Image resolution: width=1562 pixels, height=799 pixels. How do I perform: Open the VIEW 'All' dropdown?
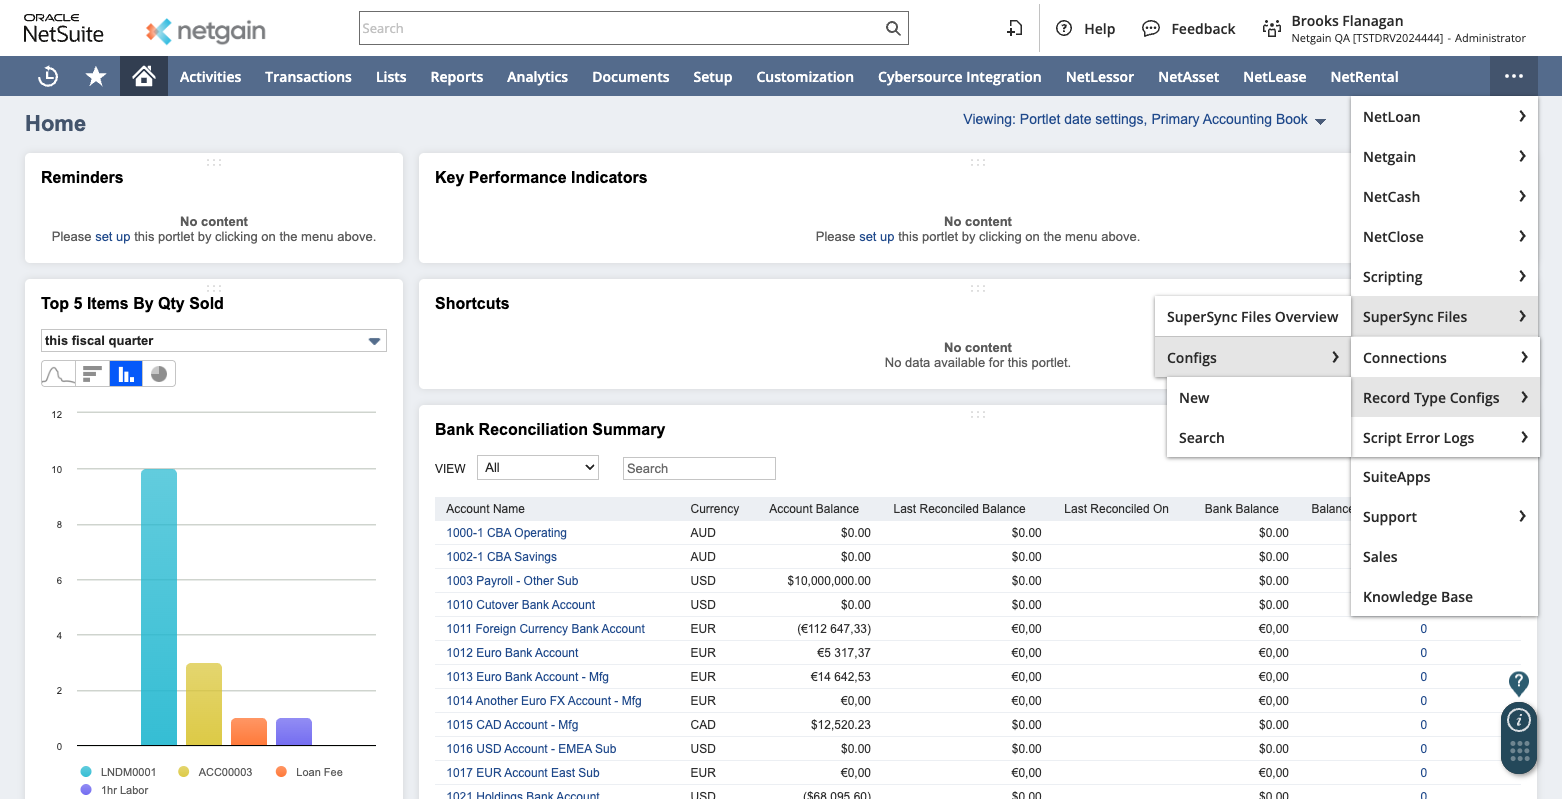[538, 468]
